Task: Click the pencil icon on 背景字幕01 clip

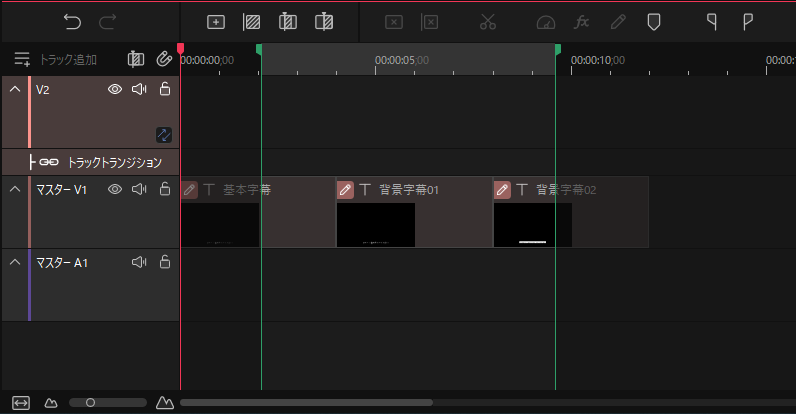Action: pos(345,189)
